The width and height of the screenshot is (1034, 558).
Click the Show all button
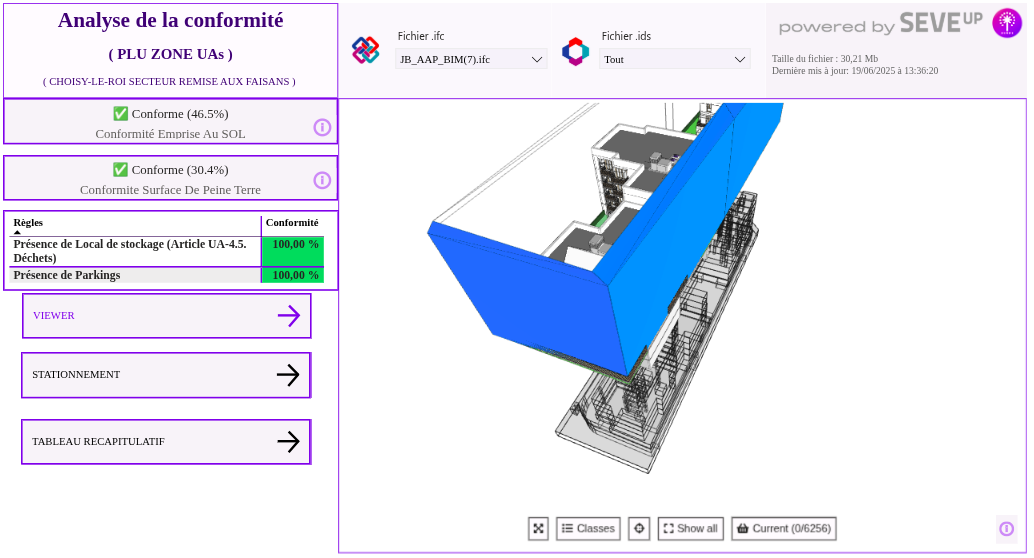(690, 529)
